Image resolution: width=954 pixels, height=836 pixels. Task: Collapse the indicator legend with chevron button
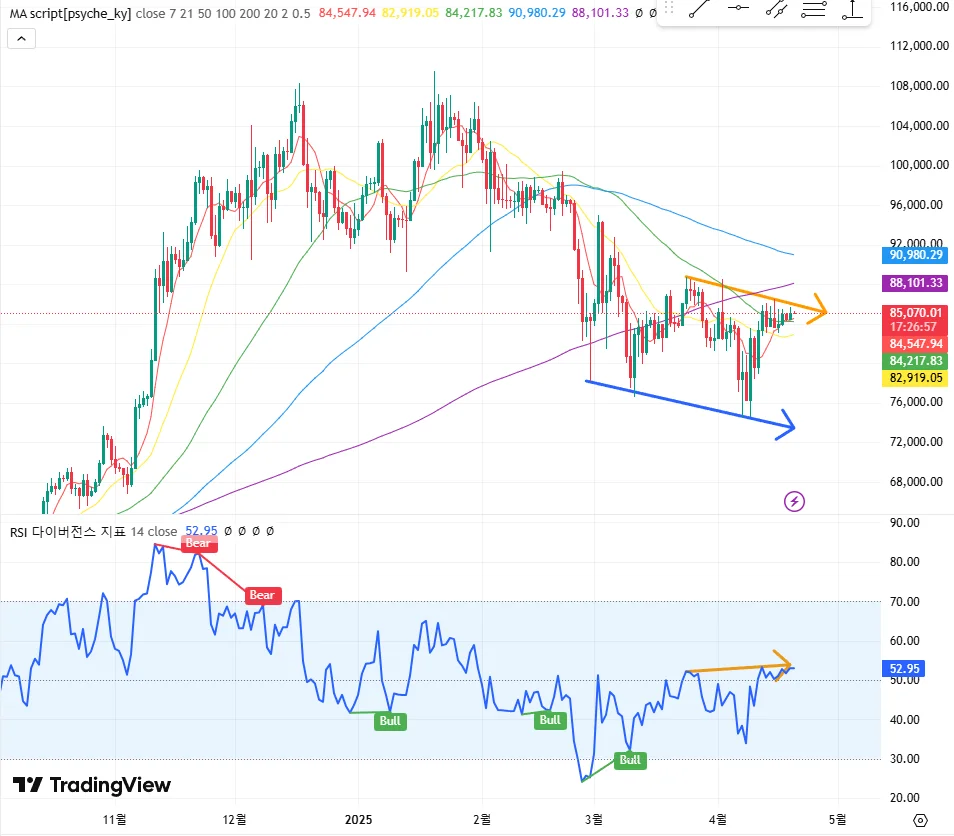point(21,39)
